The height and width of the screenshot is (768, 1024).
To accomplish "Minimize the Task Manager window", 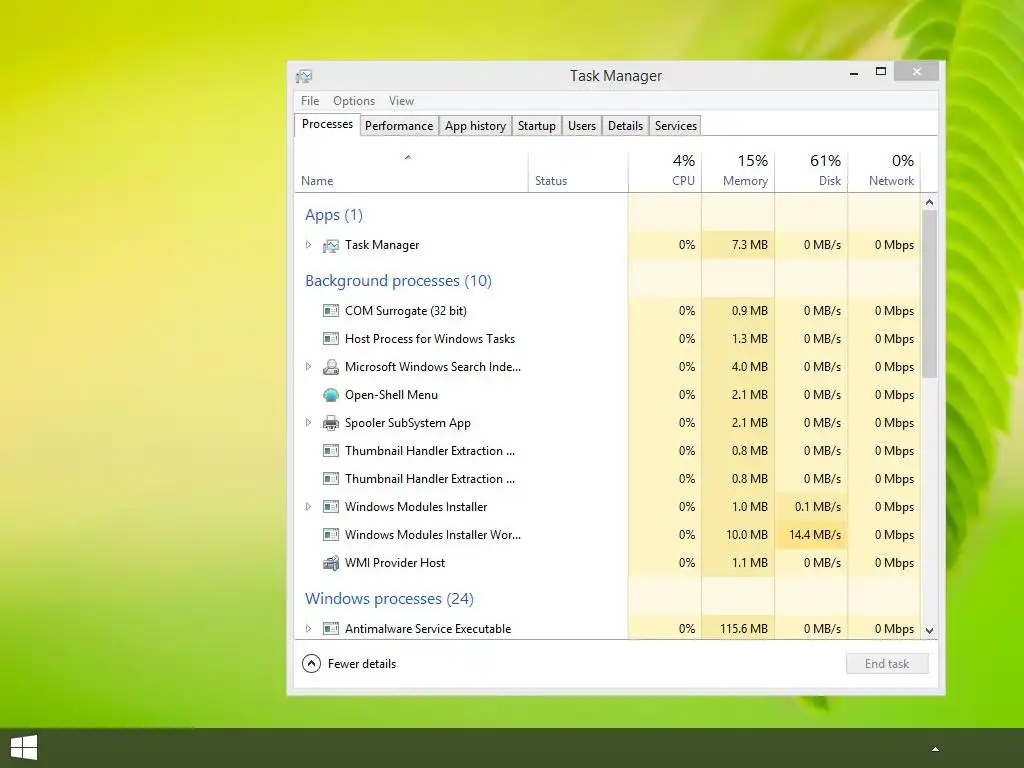I will pyautogui.click(x=854, y=73).
